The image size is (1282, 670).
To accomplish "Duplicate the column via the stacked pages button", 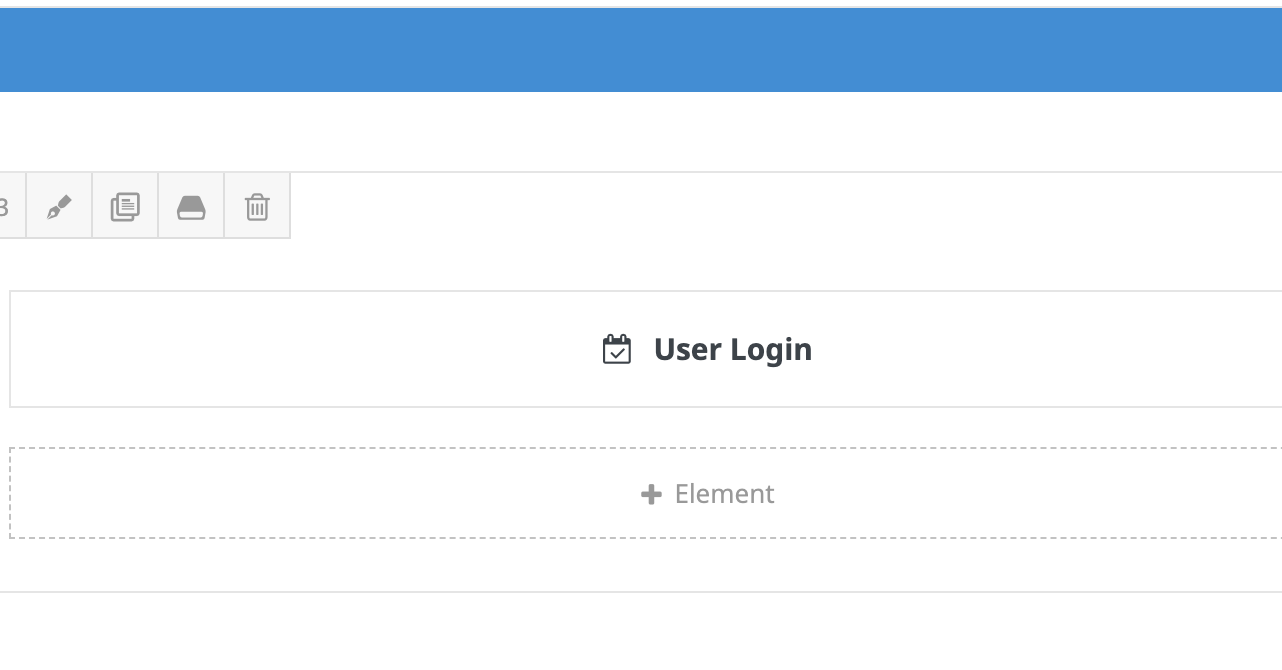I will click(125, 206).
